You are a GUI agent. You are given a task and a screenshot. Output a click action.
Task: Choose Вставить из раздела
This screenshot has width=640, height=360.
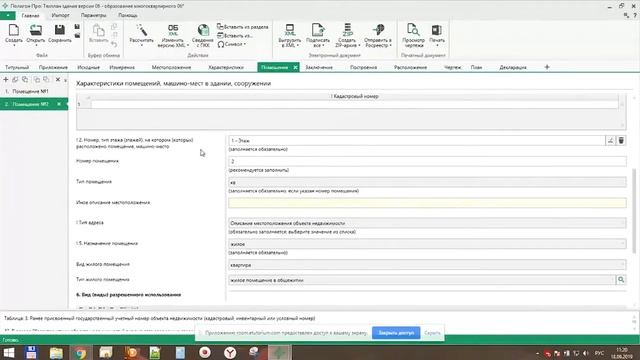[x=242, y=27]
